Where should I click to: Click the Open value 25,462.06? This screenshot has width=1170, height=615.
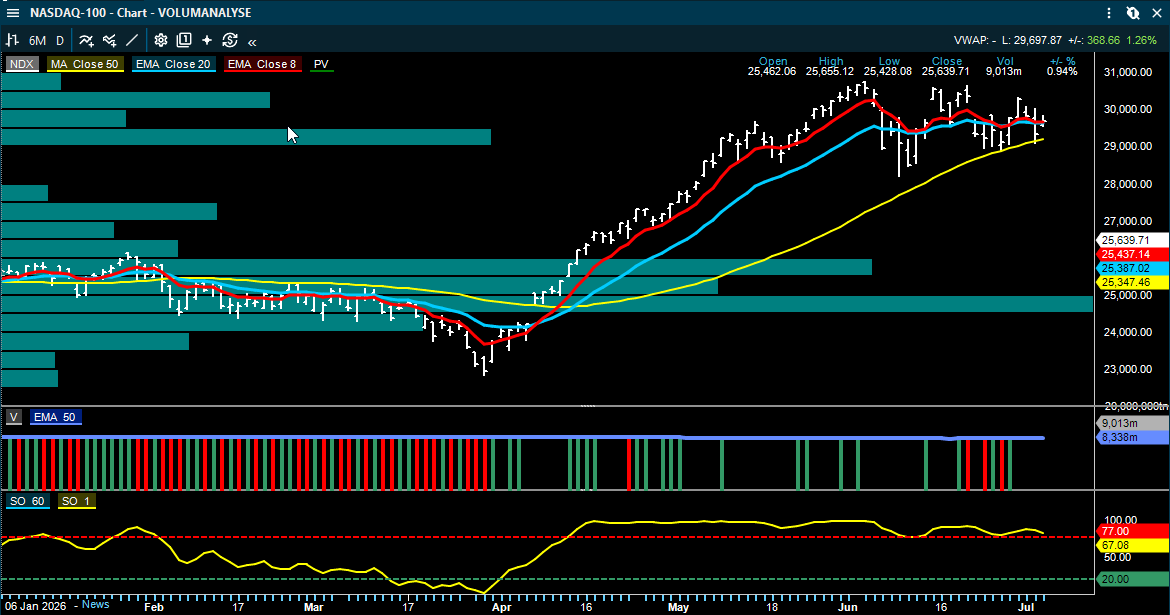[772, 72]
